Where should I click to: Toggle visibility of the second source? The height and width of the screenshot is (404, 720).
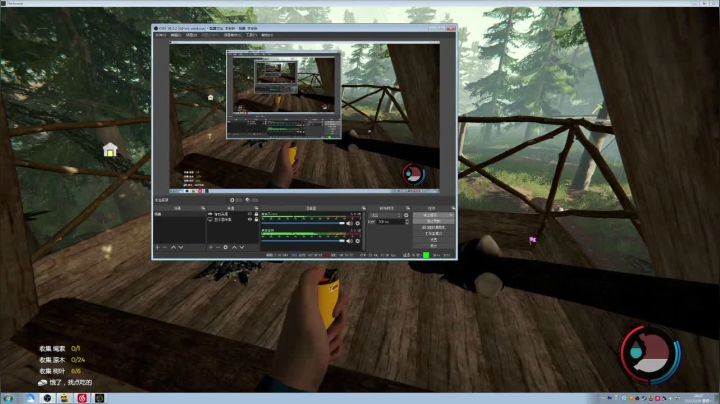(x=250, y=219)
